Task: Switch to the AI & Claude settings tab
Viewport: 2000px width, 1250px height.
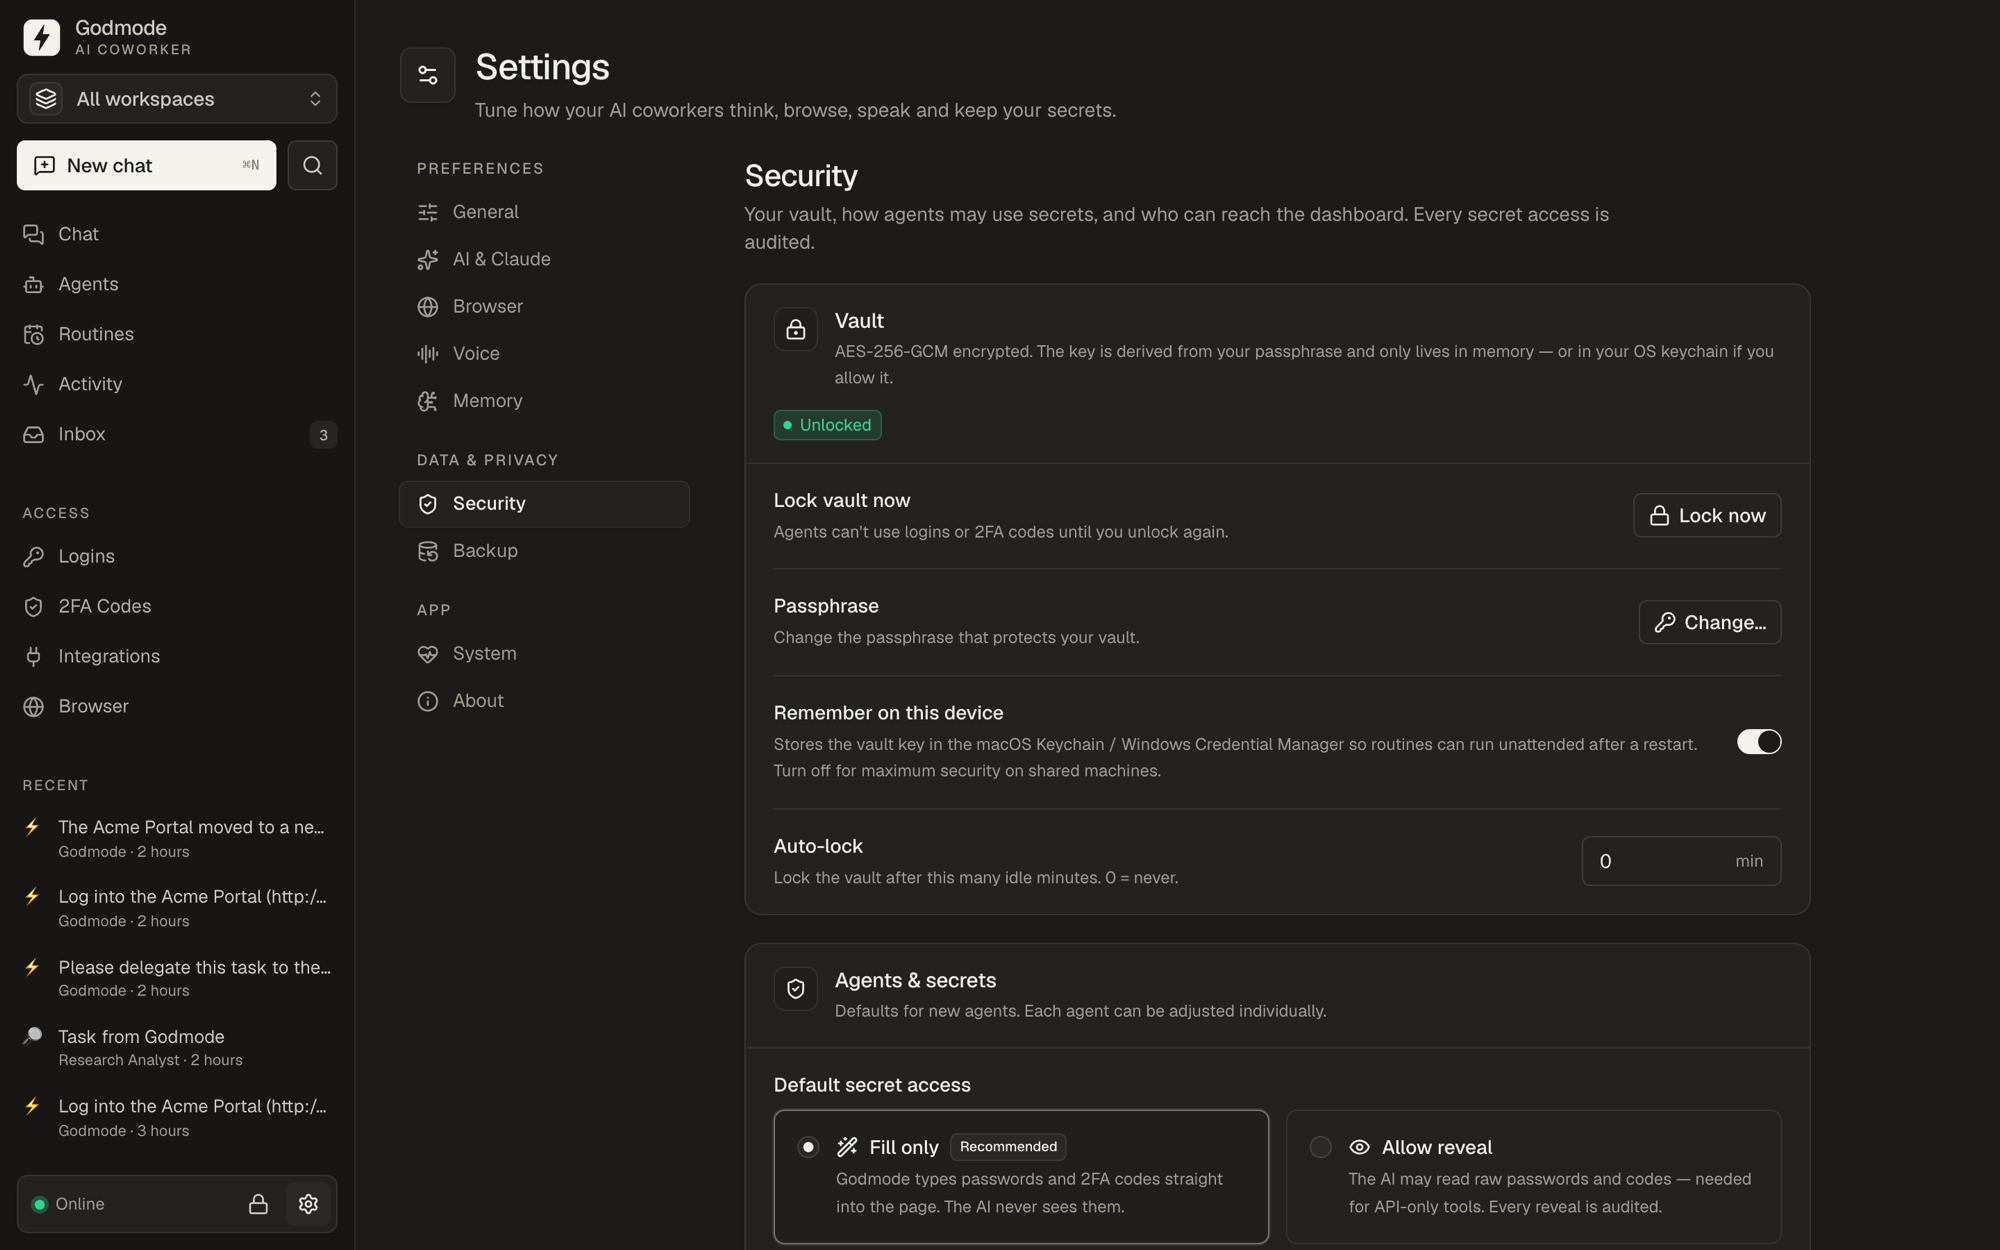Action: click(x=544, y=259)
